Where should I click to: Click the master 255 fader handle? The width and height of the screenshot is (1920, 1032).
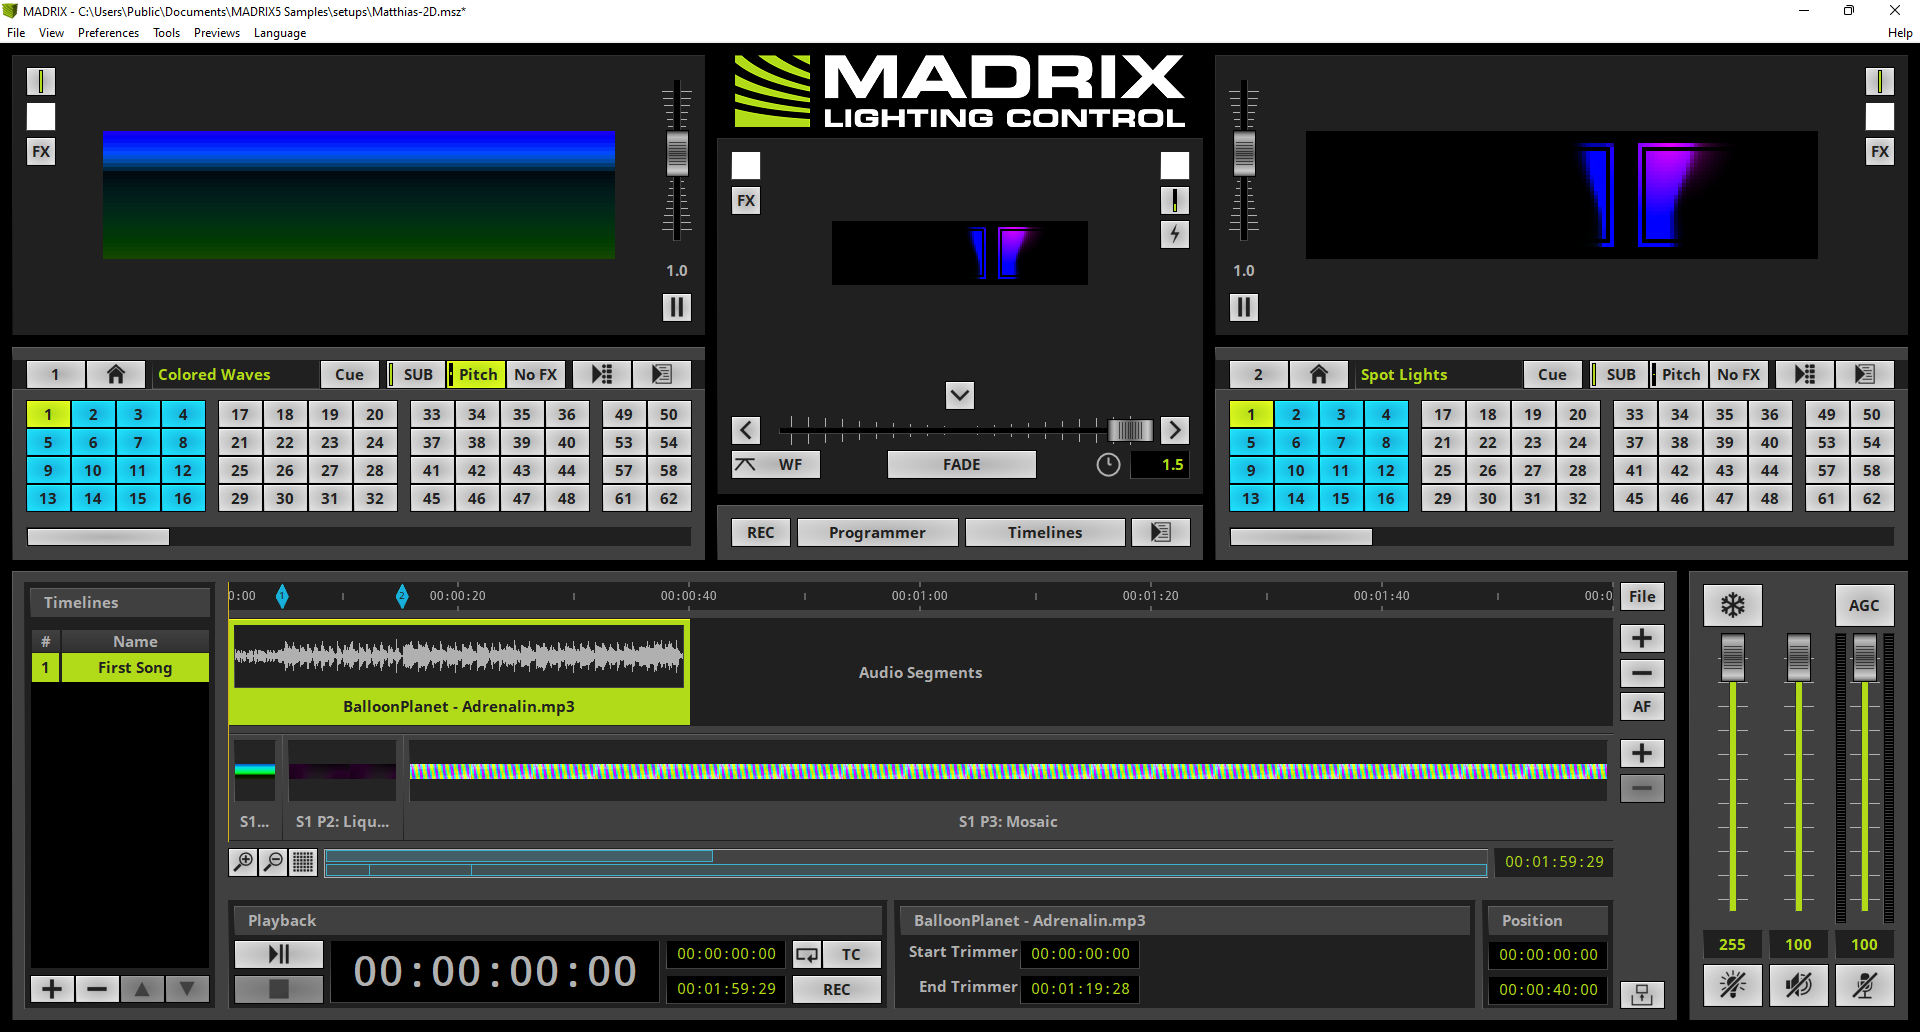(1733, 658)
